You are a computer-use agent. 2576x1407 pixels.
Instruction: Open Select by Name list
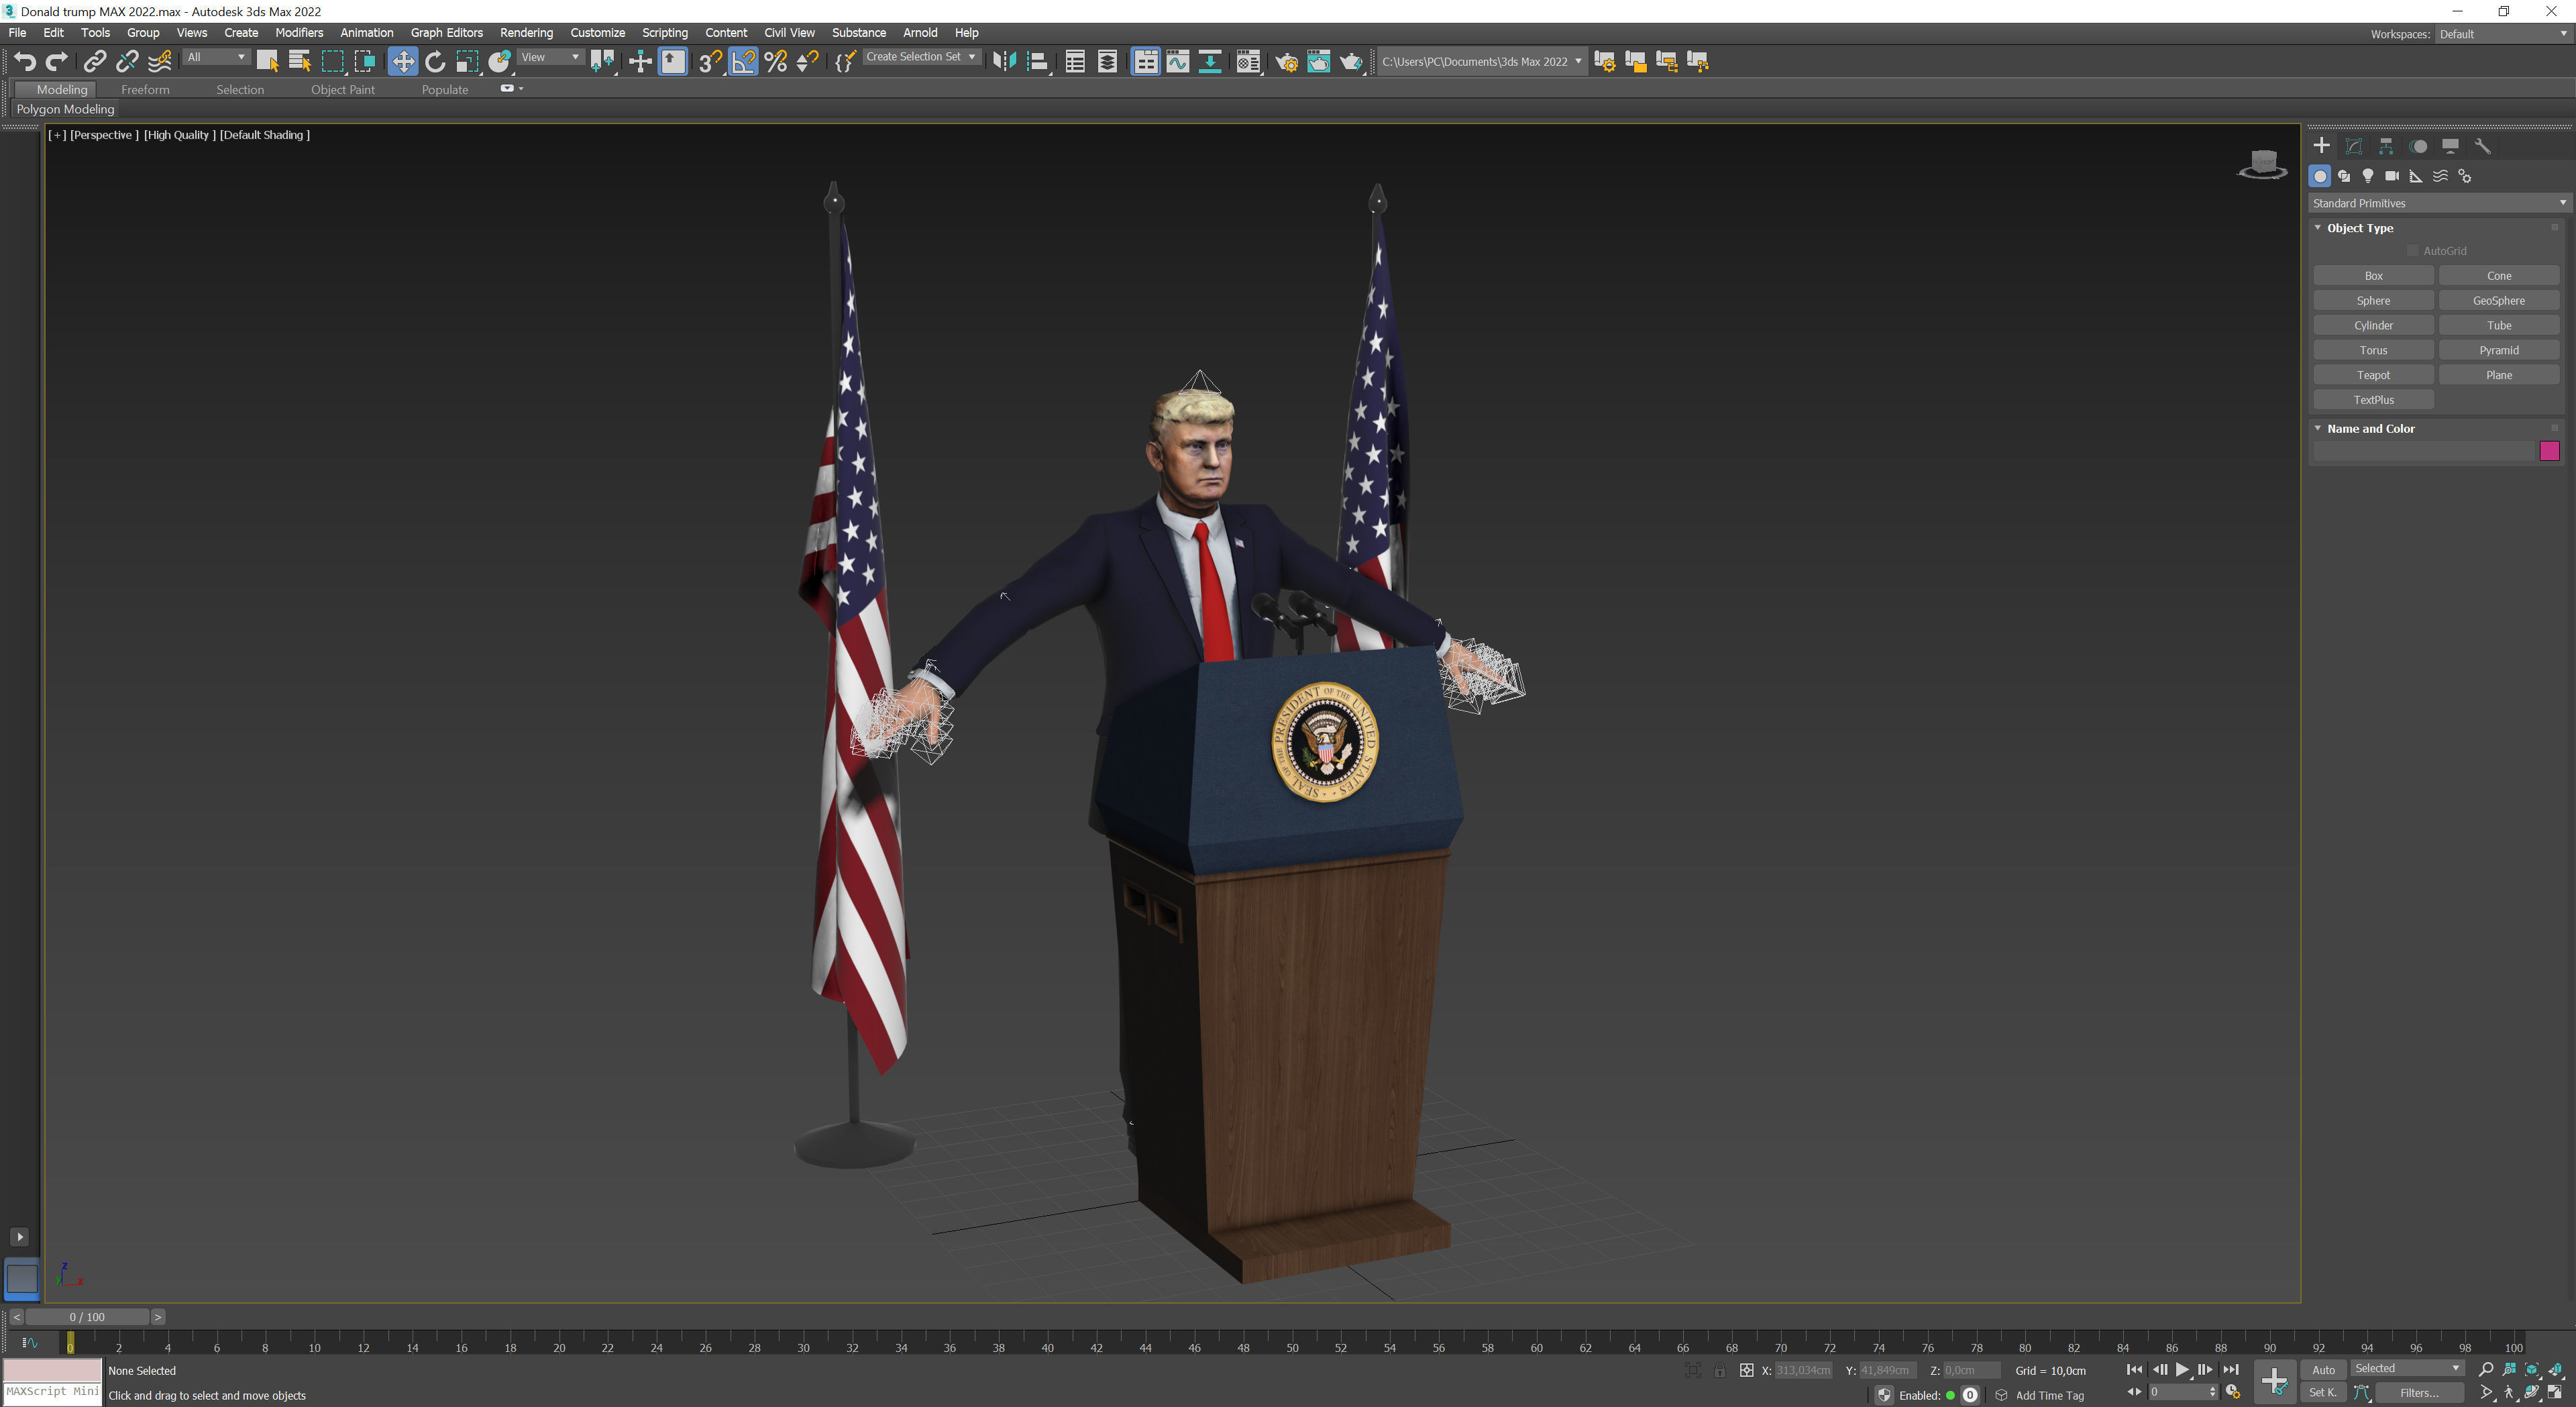coord(299,62)
